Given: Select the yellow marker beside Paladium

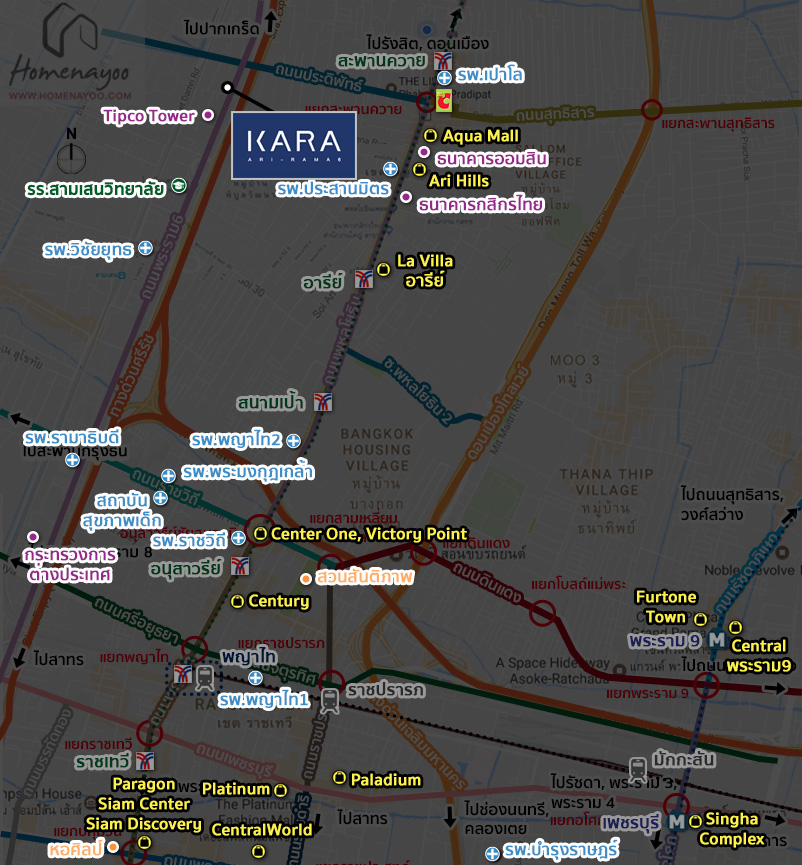Looking at the screenshot, I should point(339,777).
